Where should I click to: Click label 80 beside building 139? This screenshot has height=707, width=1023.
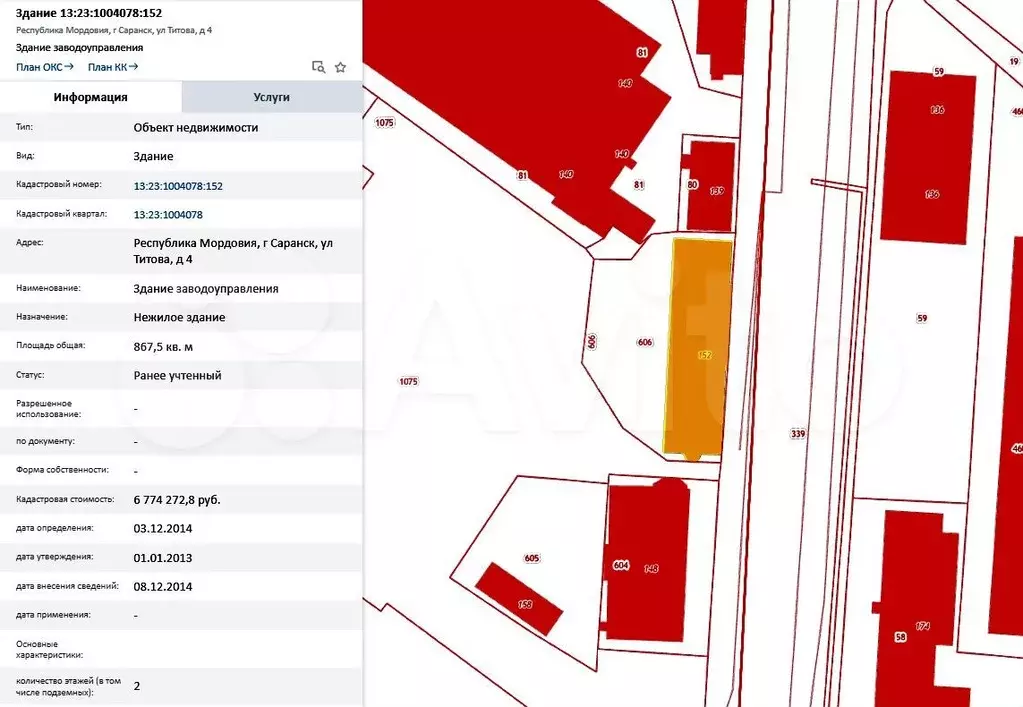(x=692, y=185)
